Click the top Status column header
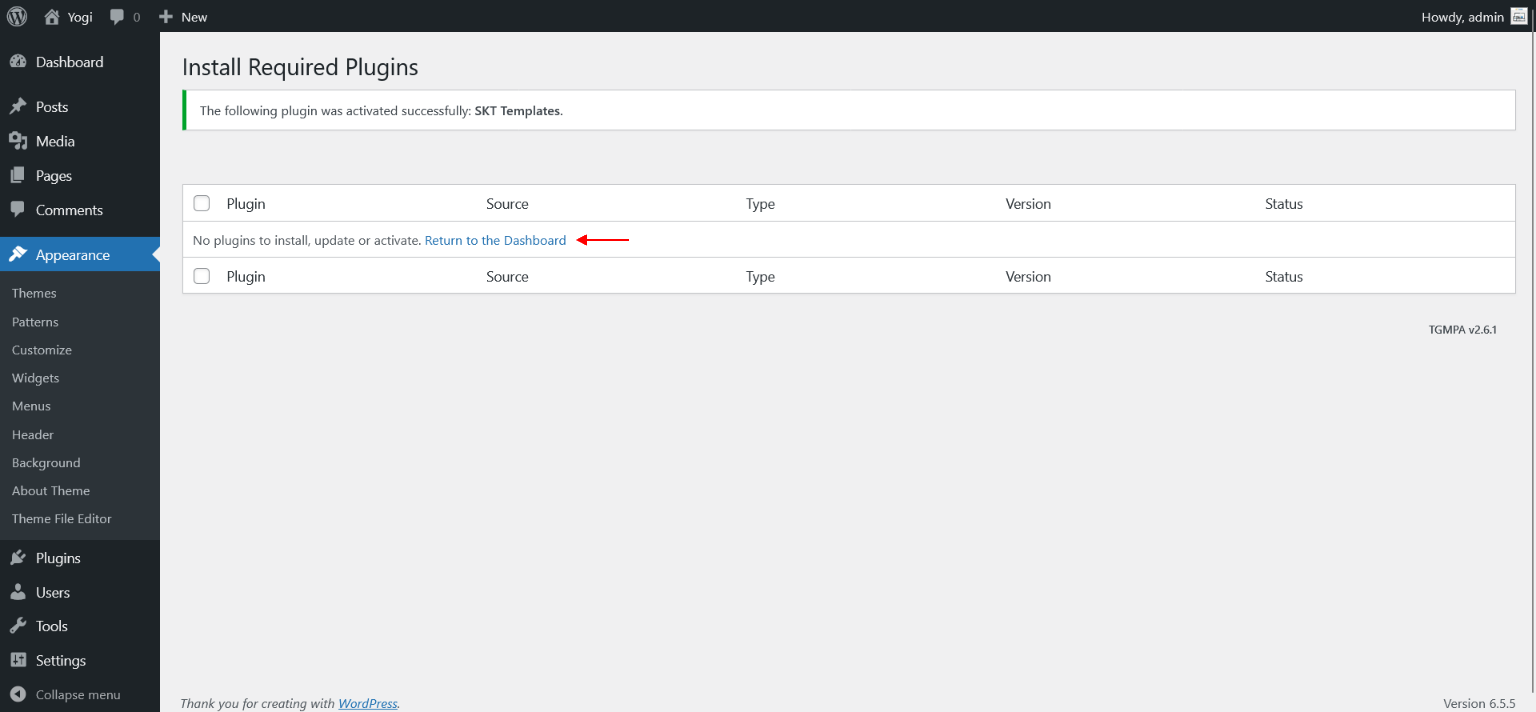 tap(1284, 203)
